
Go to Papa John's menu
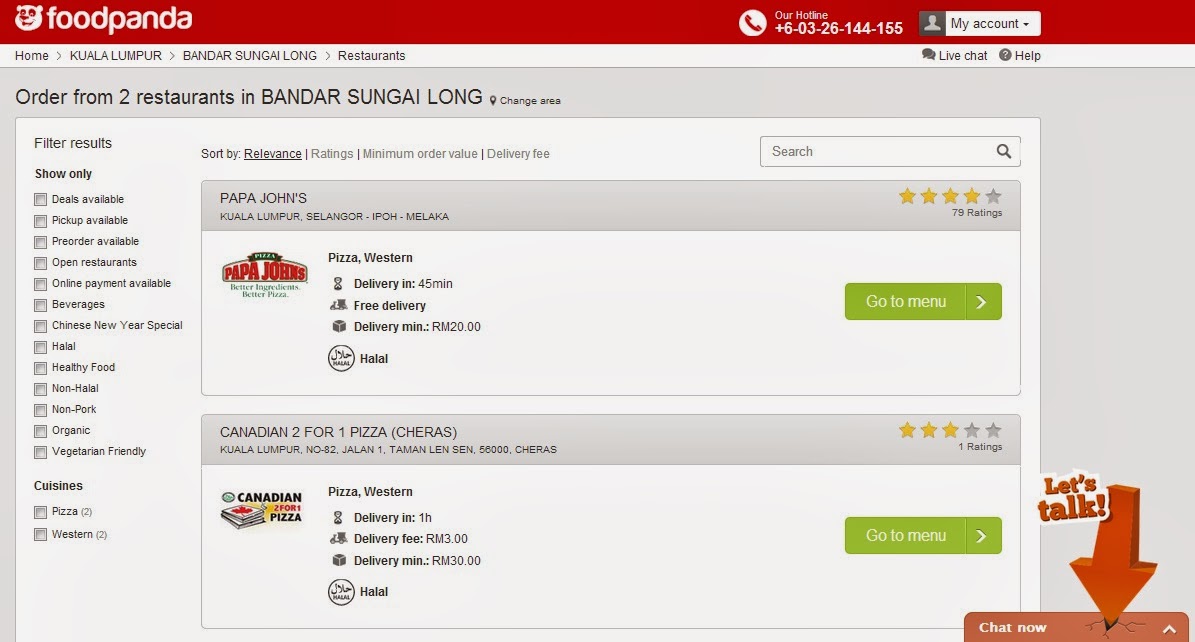(x=923, y=302)
